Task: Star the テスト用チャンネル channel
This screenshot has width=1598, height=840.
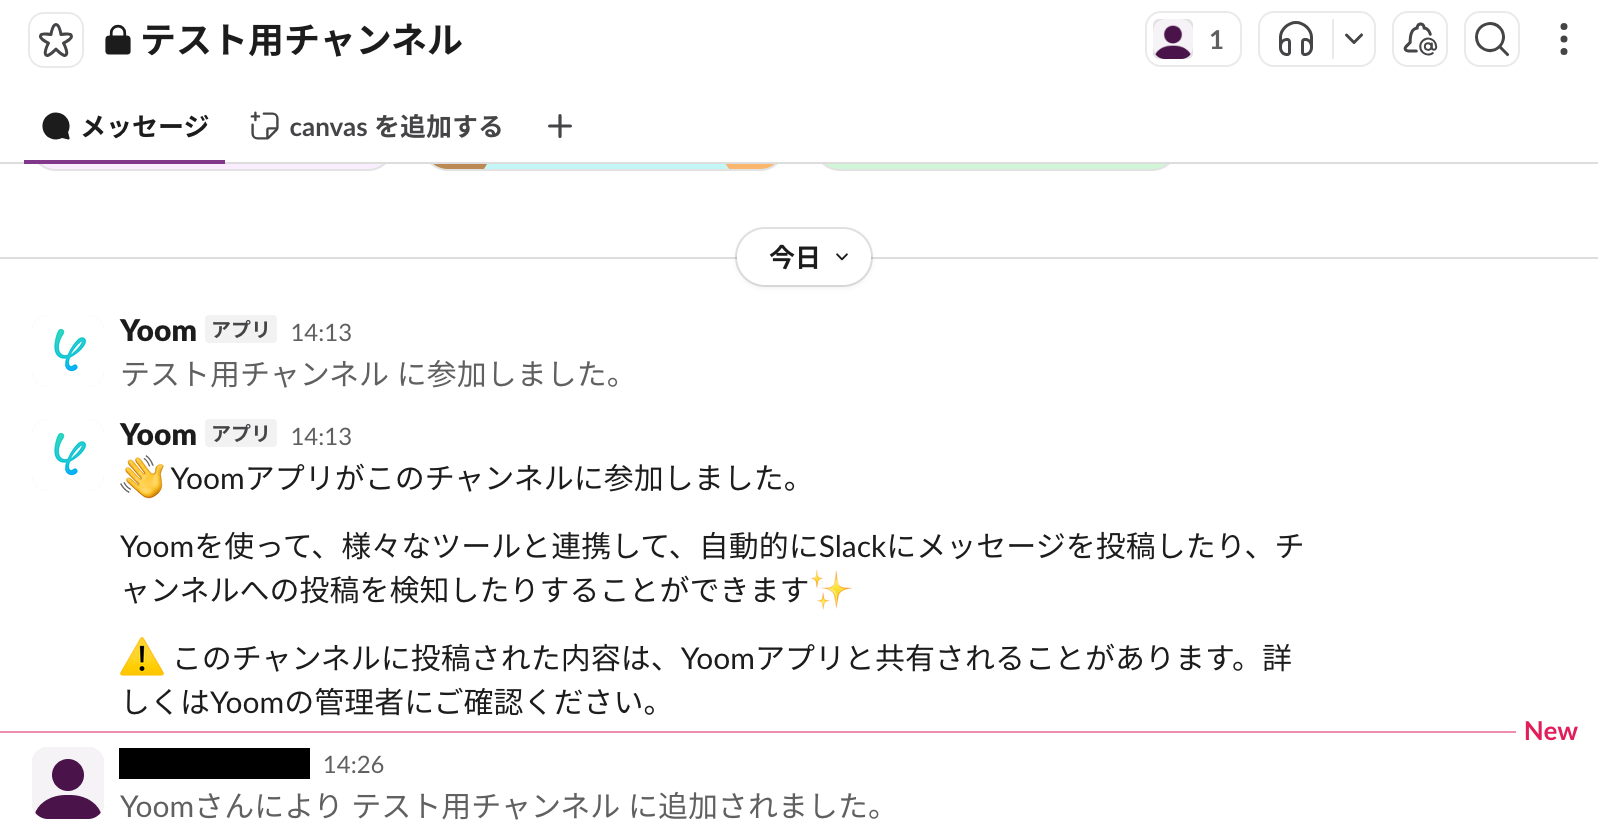Action: [x=56, y=41]
